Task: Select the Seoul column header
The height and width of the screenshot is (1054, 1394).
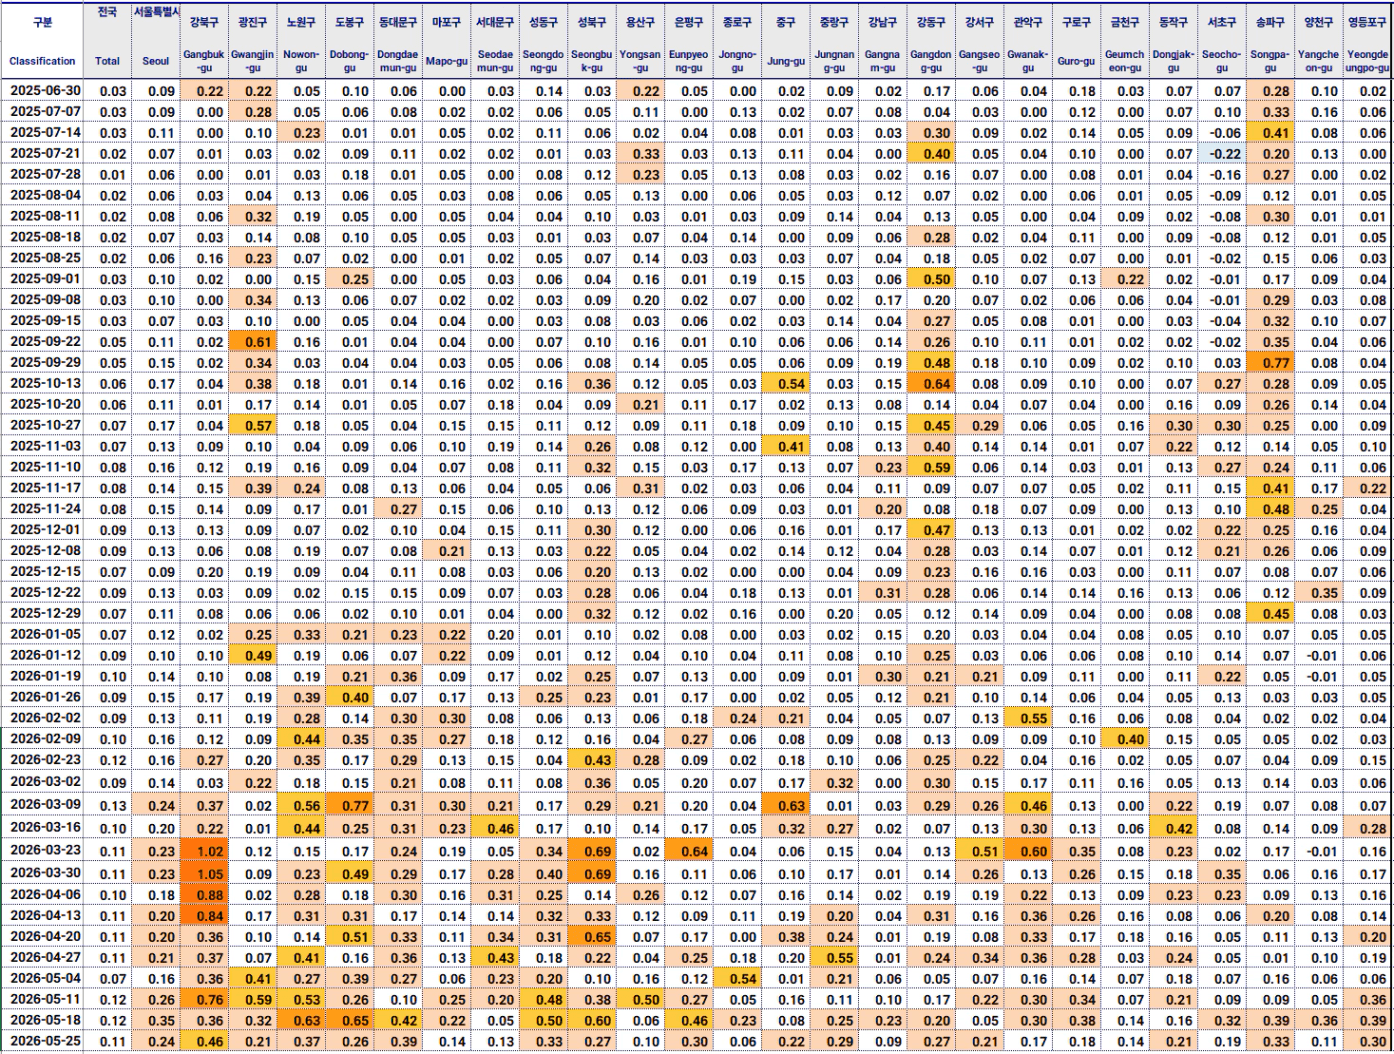Action: [155, 40]
